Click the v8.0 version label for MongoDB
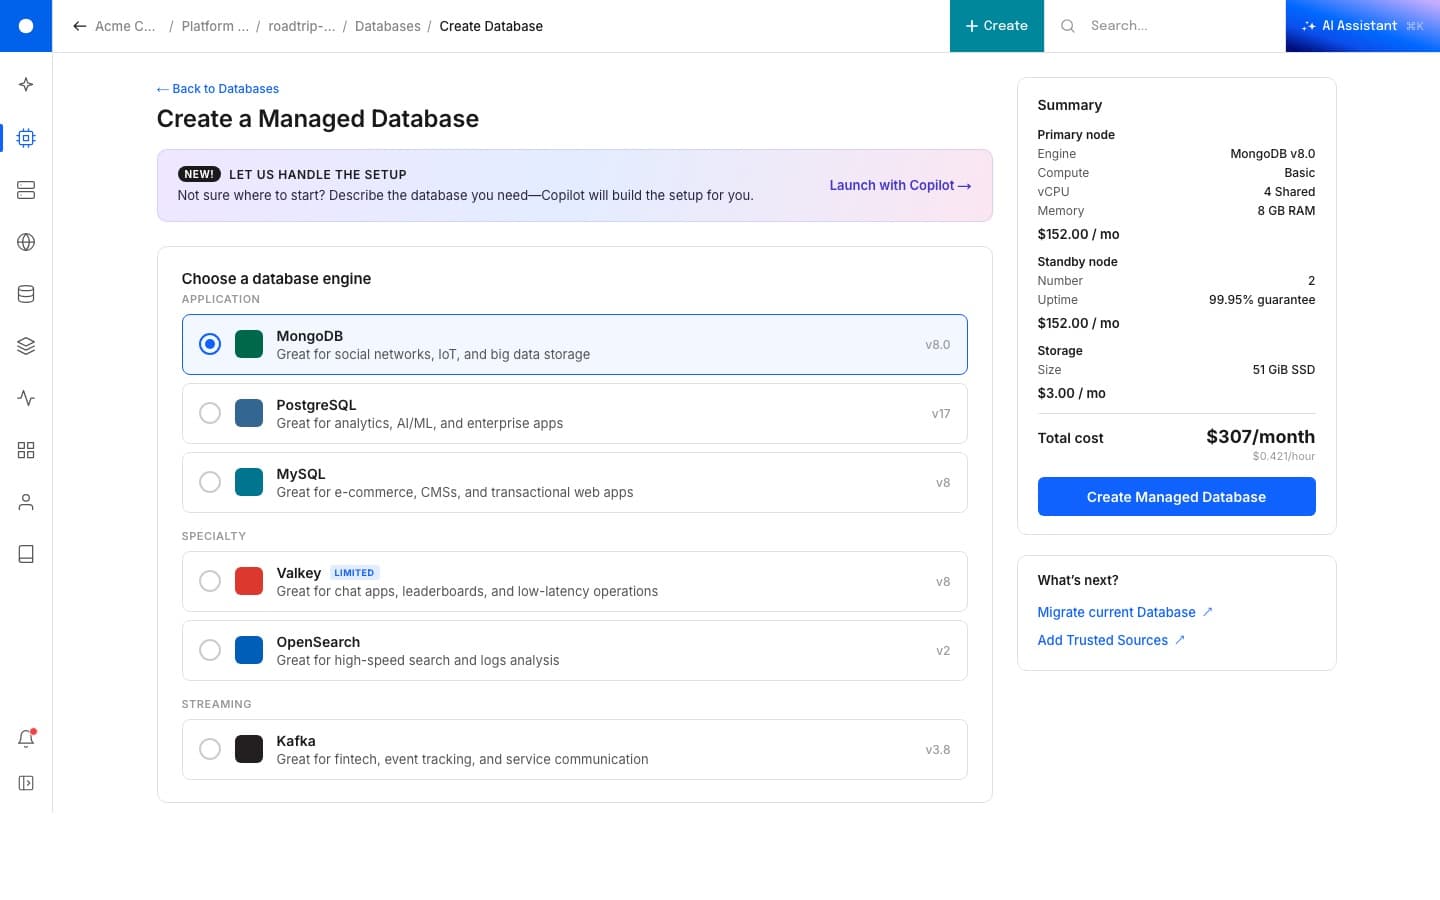Viewport: 1440px width, 900px height. (938, 344)
